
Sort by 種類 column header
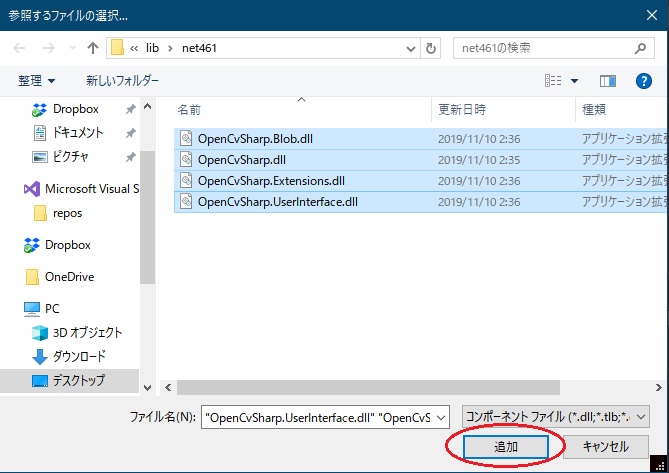[x=594, y=110]
